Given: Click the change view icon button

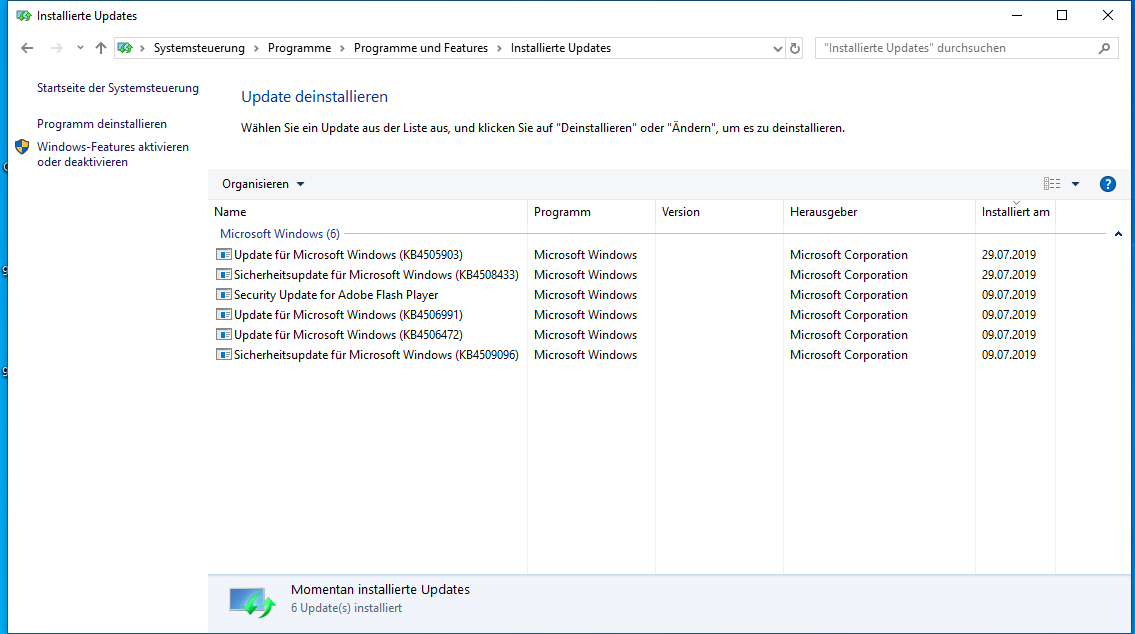Looking at the screenshot, I should point(1052,184).
